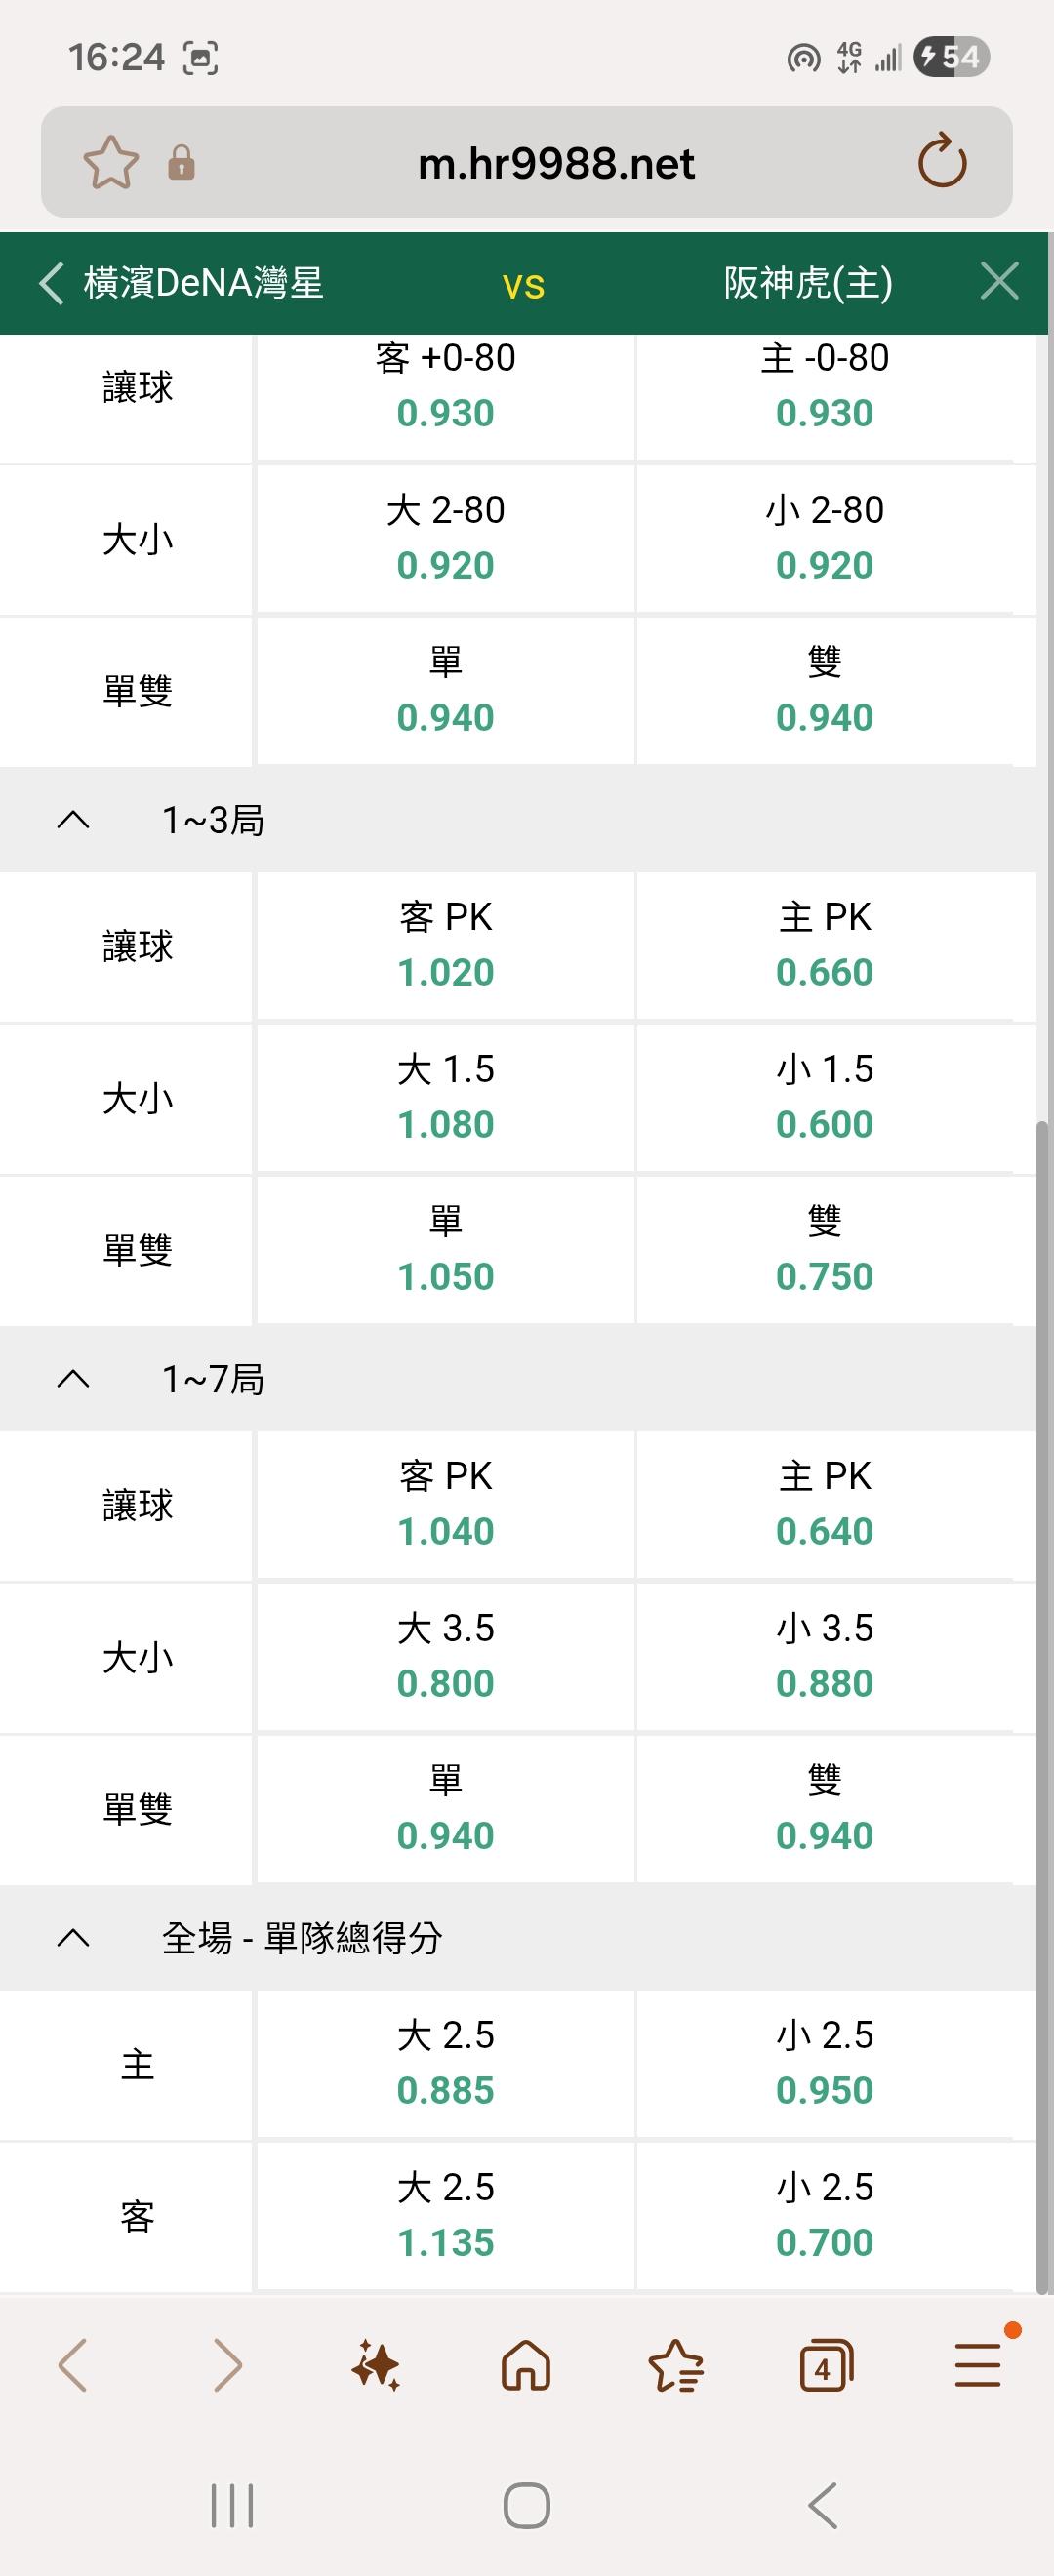Viewport: 1054px width, 2576px height.
Task: Go to browser home page
Action: (526, 2366)
